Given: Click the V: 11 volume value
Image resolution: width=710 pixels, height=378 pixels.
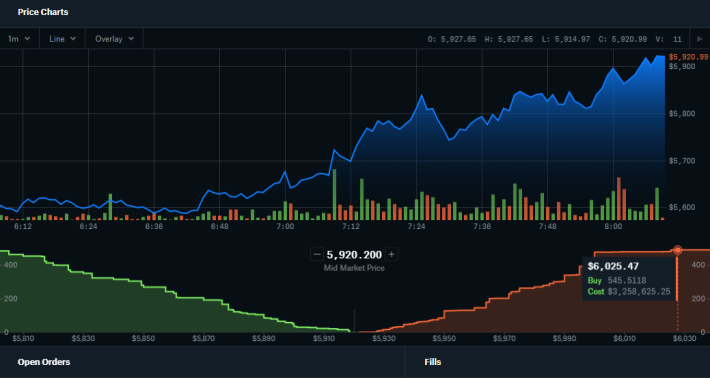Looking at the screenshot, I should pyautogui.click(x=668, y=39).
